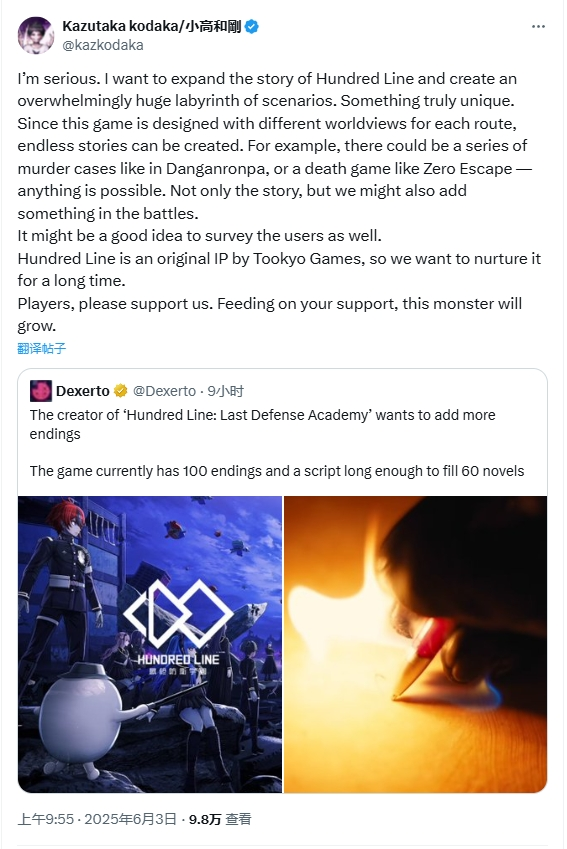Click the gold verified badge beside Dexerto
The height and width of the screenshot is (849, 567).
click(120, 391)
